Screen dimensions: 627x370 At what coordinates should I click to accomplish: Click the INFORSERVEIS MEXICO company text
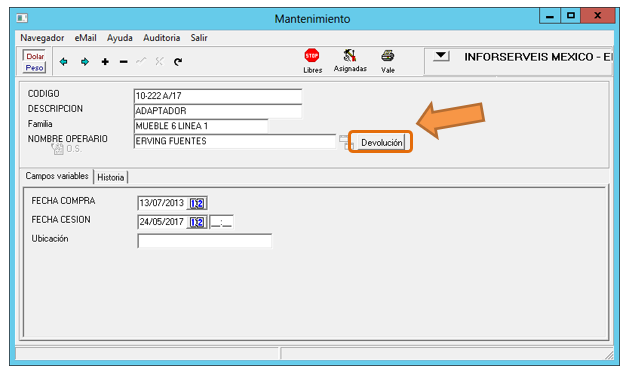pyautogui.click(x=537, y=57)
